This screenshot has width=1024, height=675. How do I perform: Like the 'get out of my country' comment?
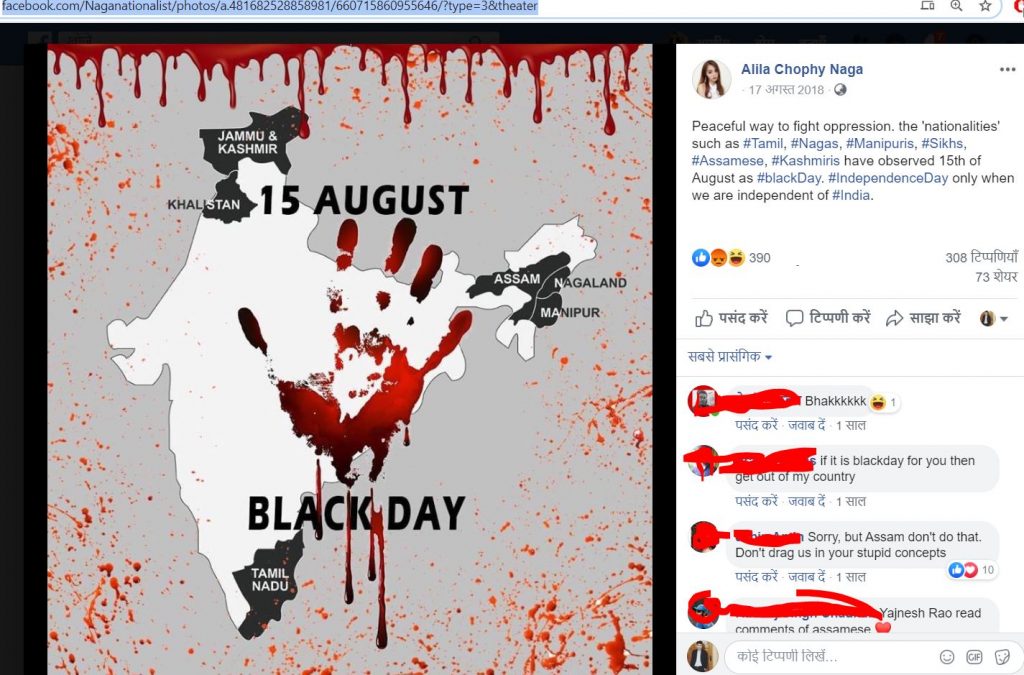point(756,501)
